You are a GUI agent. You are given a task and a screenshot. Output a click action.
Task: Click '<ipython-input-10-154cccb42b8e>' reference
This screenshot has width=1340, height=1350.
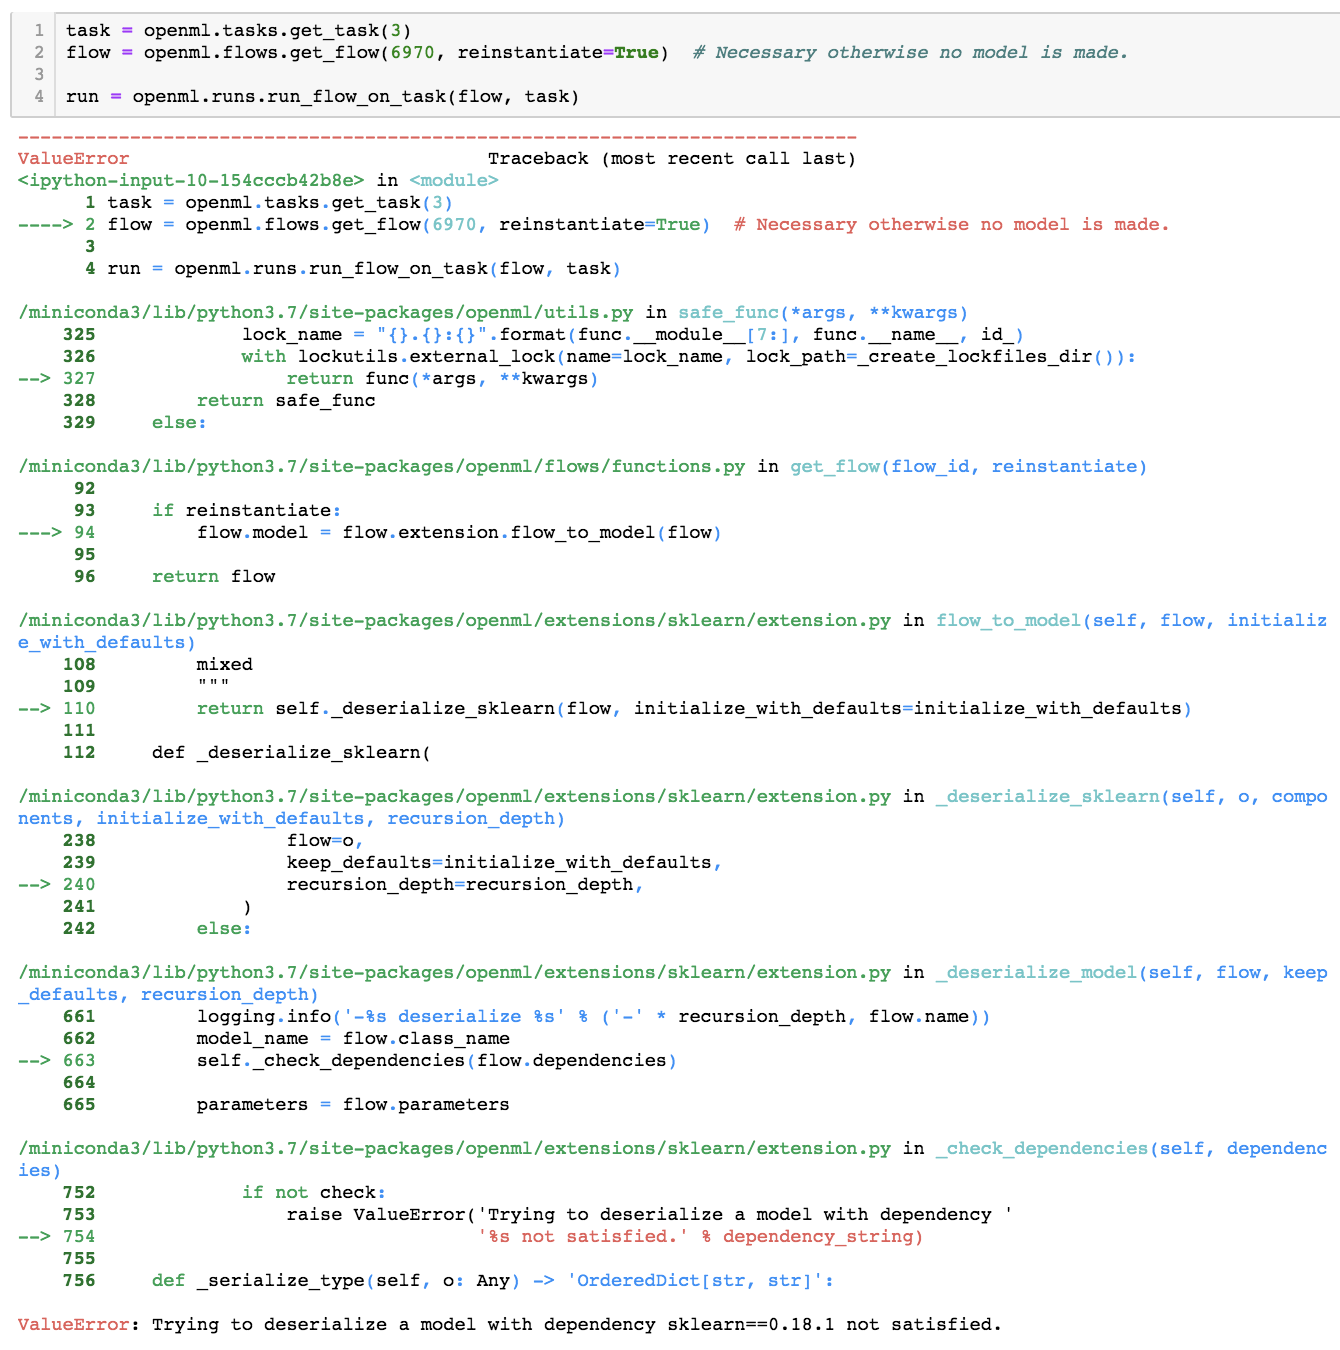pyautogui.click(x=191, y=181)
